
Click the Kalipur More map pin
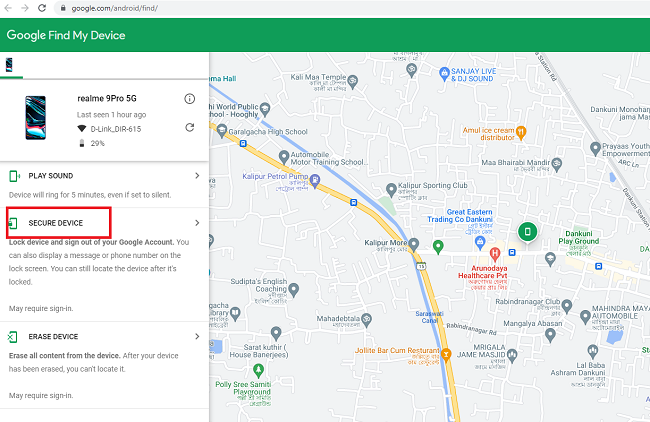tap(413, 245)
